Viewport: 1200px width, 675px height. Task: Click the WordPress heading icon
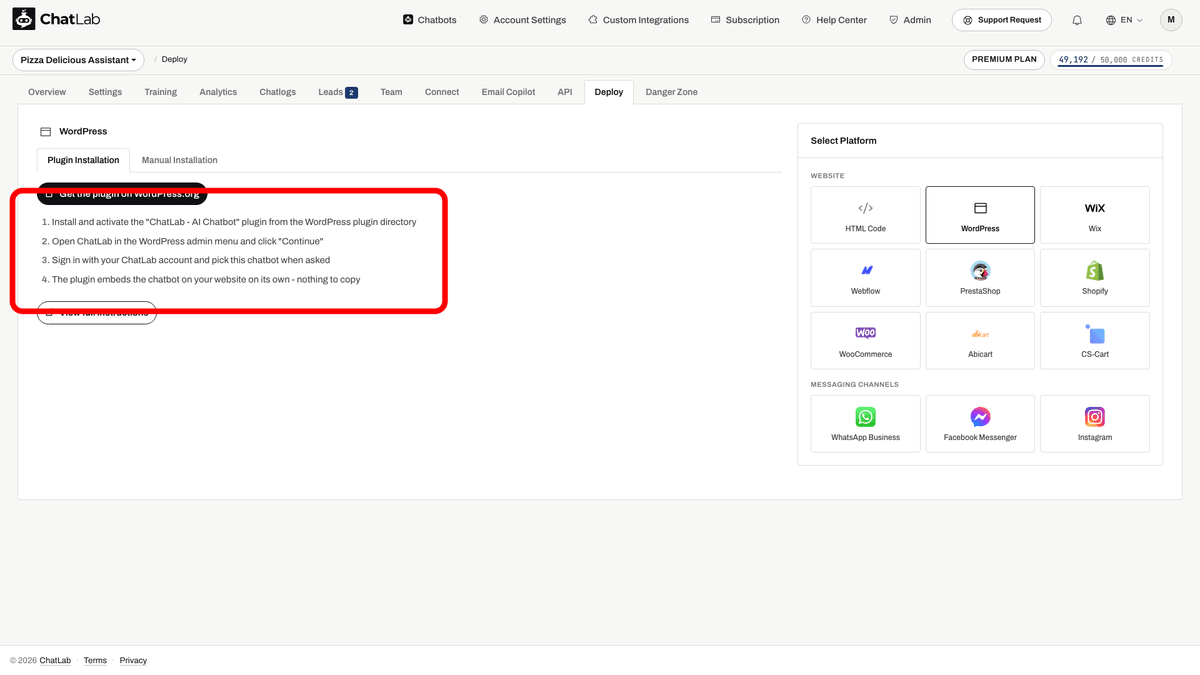[45, 132]
